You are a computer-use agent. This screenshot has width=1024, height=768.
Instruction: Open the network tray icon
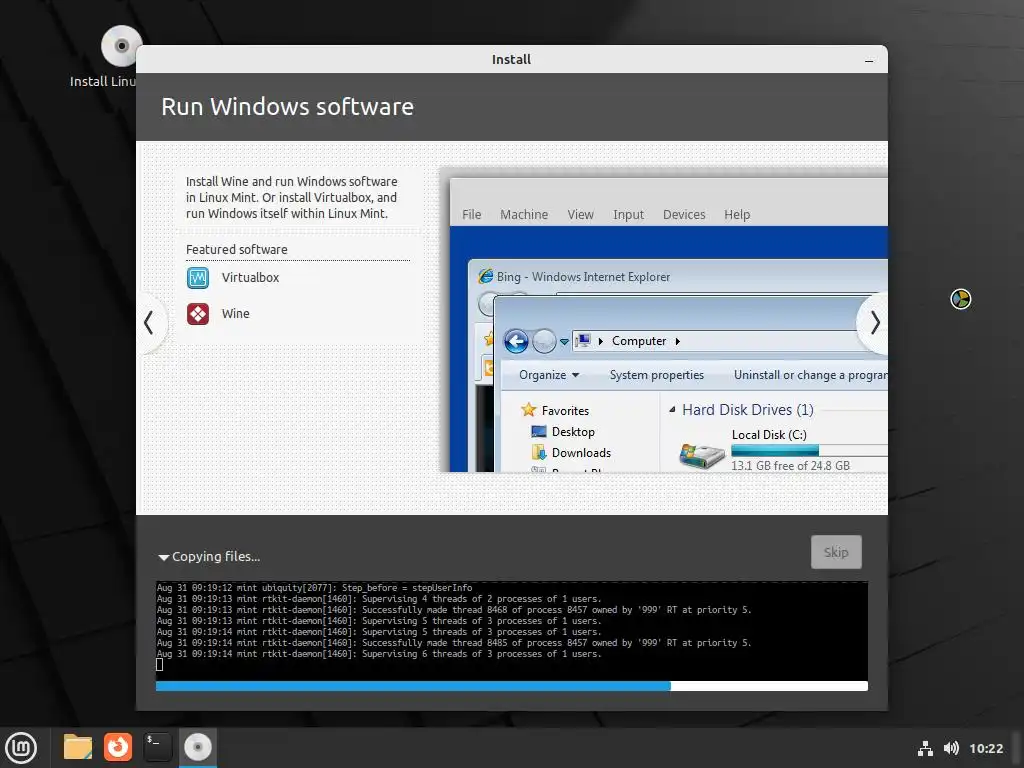click(925, 748)
